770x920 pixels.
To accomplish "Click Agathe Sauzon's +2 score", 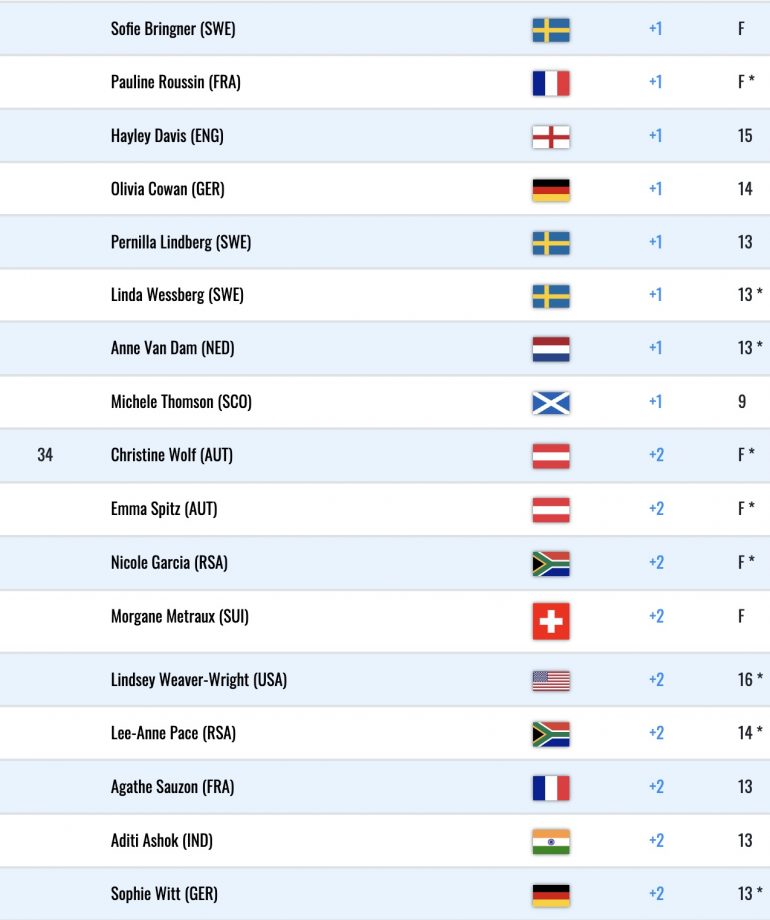I will click(656, 786).
